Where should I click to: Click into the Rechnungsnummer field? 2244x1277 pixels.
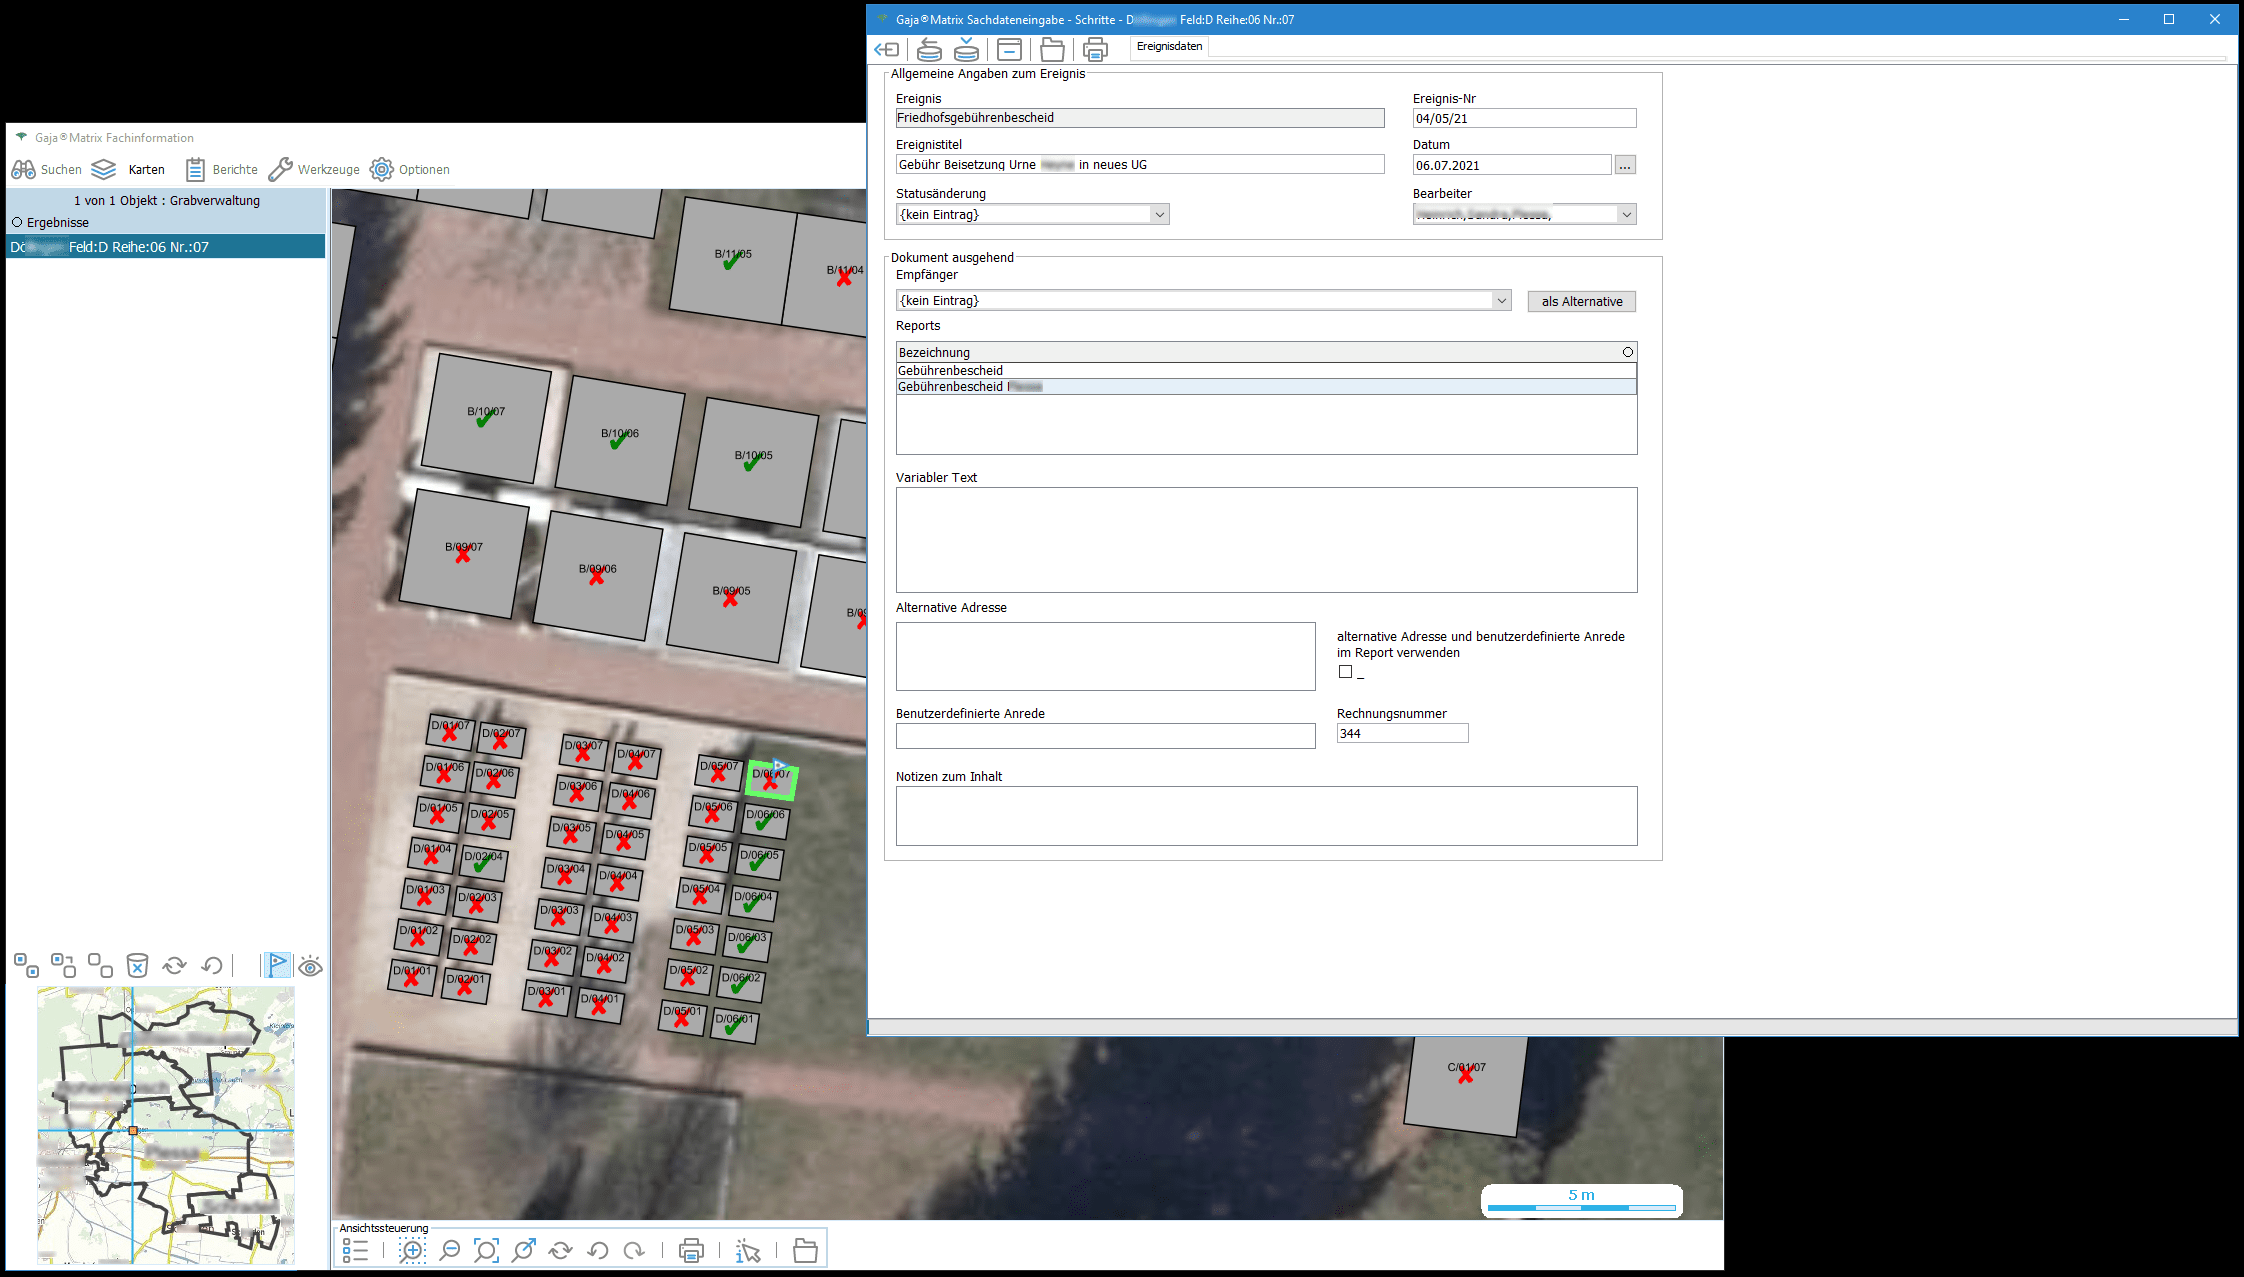[1402, 733]
